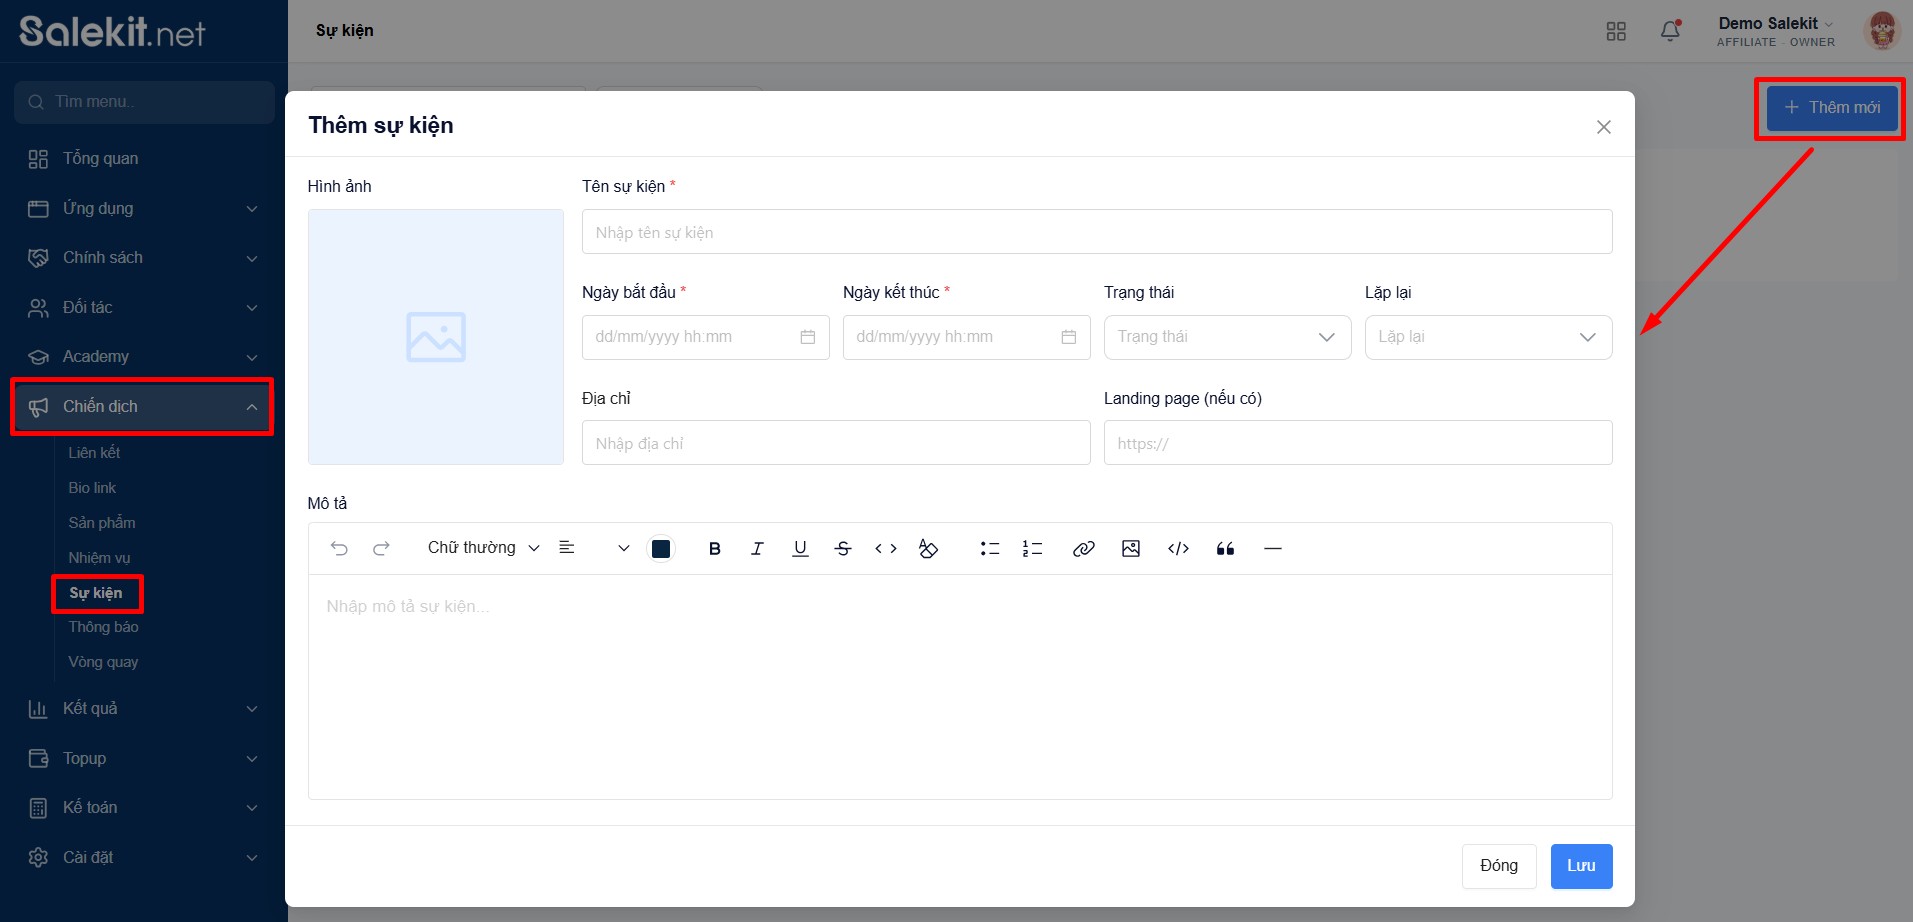Open the text color picker swatch
Viewport: 1913px width, 922px height.
point(661,548)
